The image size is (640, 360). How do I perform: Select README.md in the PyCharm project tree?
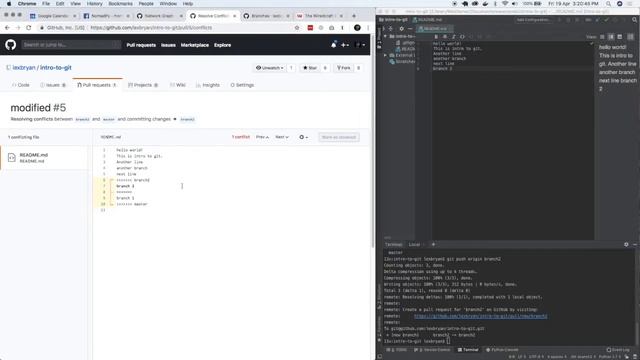405,49
